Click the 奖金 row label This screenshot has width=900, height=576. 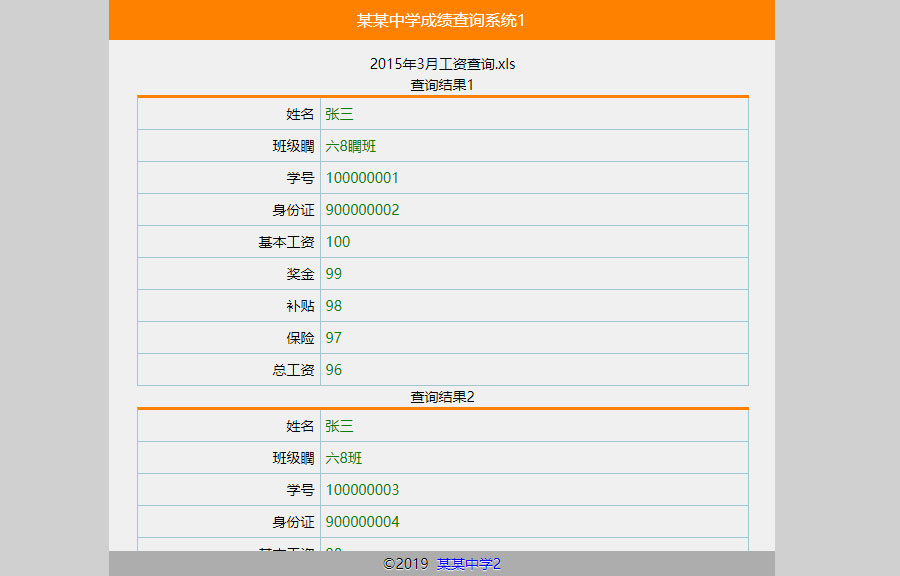[300, 274]
